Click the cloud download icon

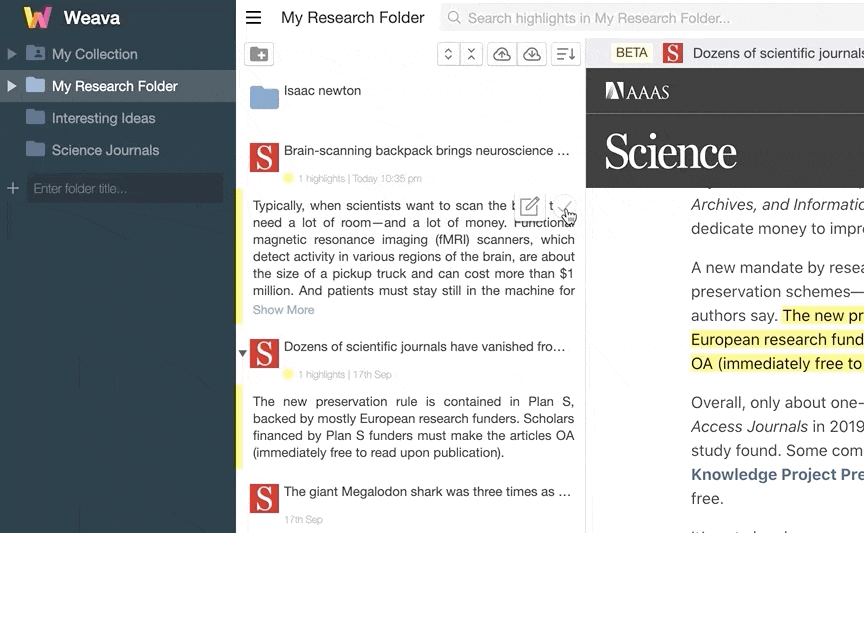(531, 54)
